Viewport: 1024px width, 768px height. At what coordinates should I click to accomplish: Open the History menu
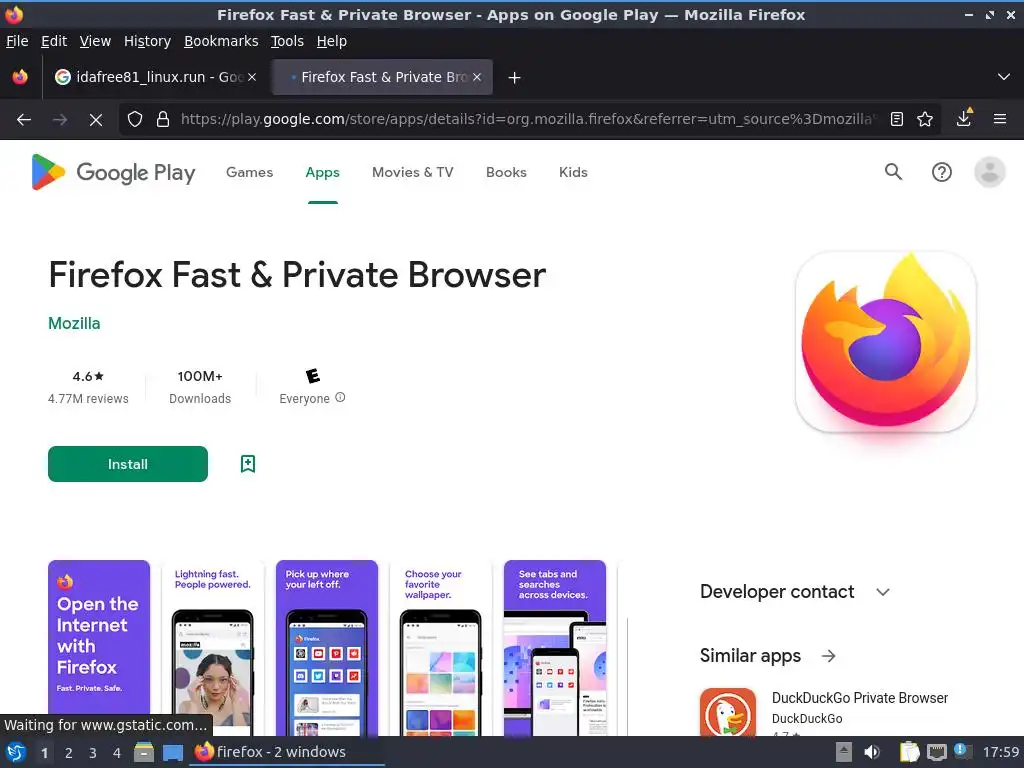click(x=147, y=41)
